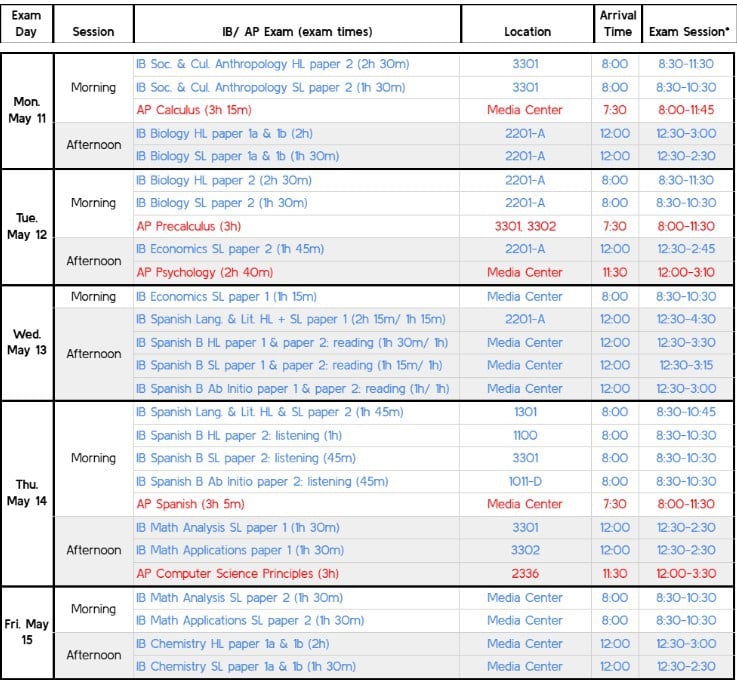737x682 pixels.
Task: Click Thursday's 'Afternoon' session cell
Action: 94,550
